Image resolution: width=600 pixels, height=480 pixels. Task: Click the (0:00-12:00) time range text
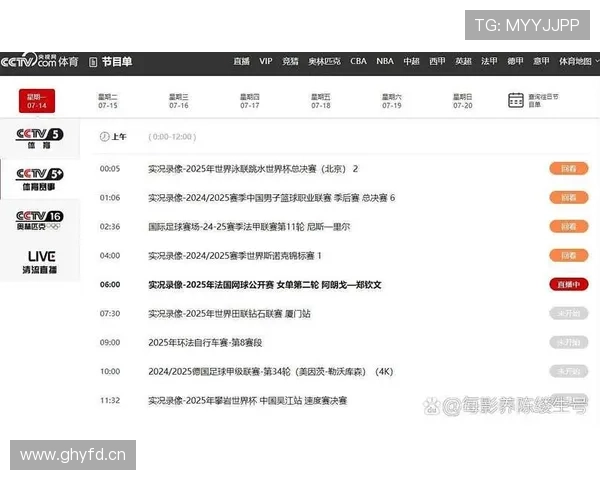tap(172, 137)
